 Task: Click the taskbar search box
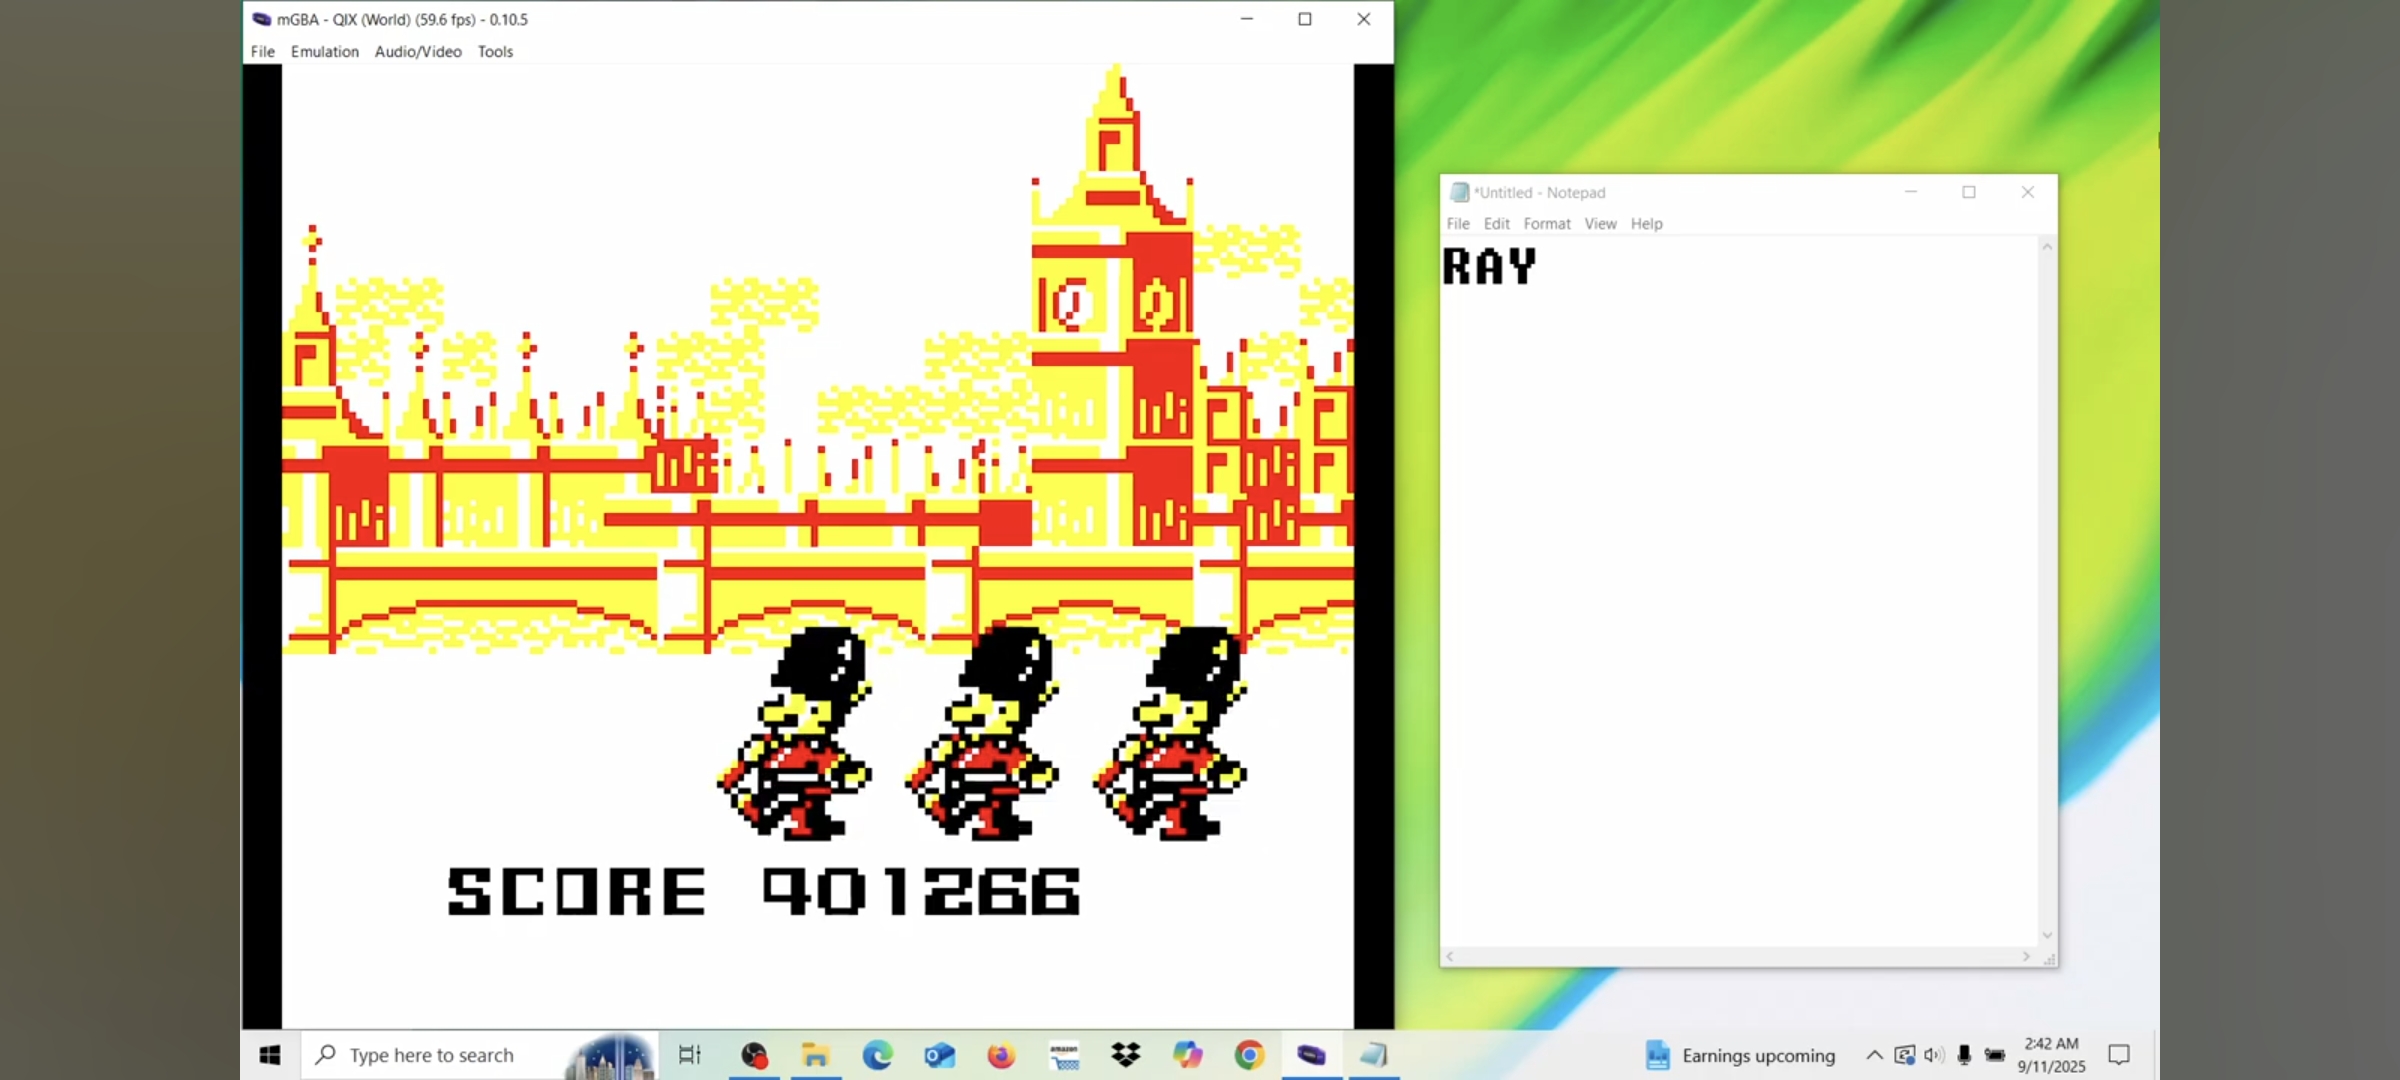(x=432, y=1055)
